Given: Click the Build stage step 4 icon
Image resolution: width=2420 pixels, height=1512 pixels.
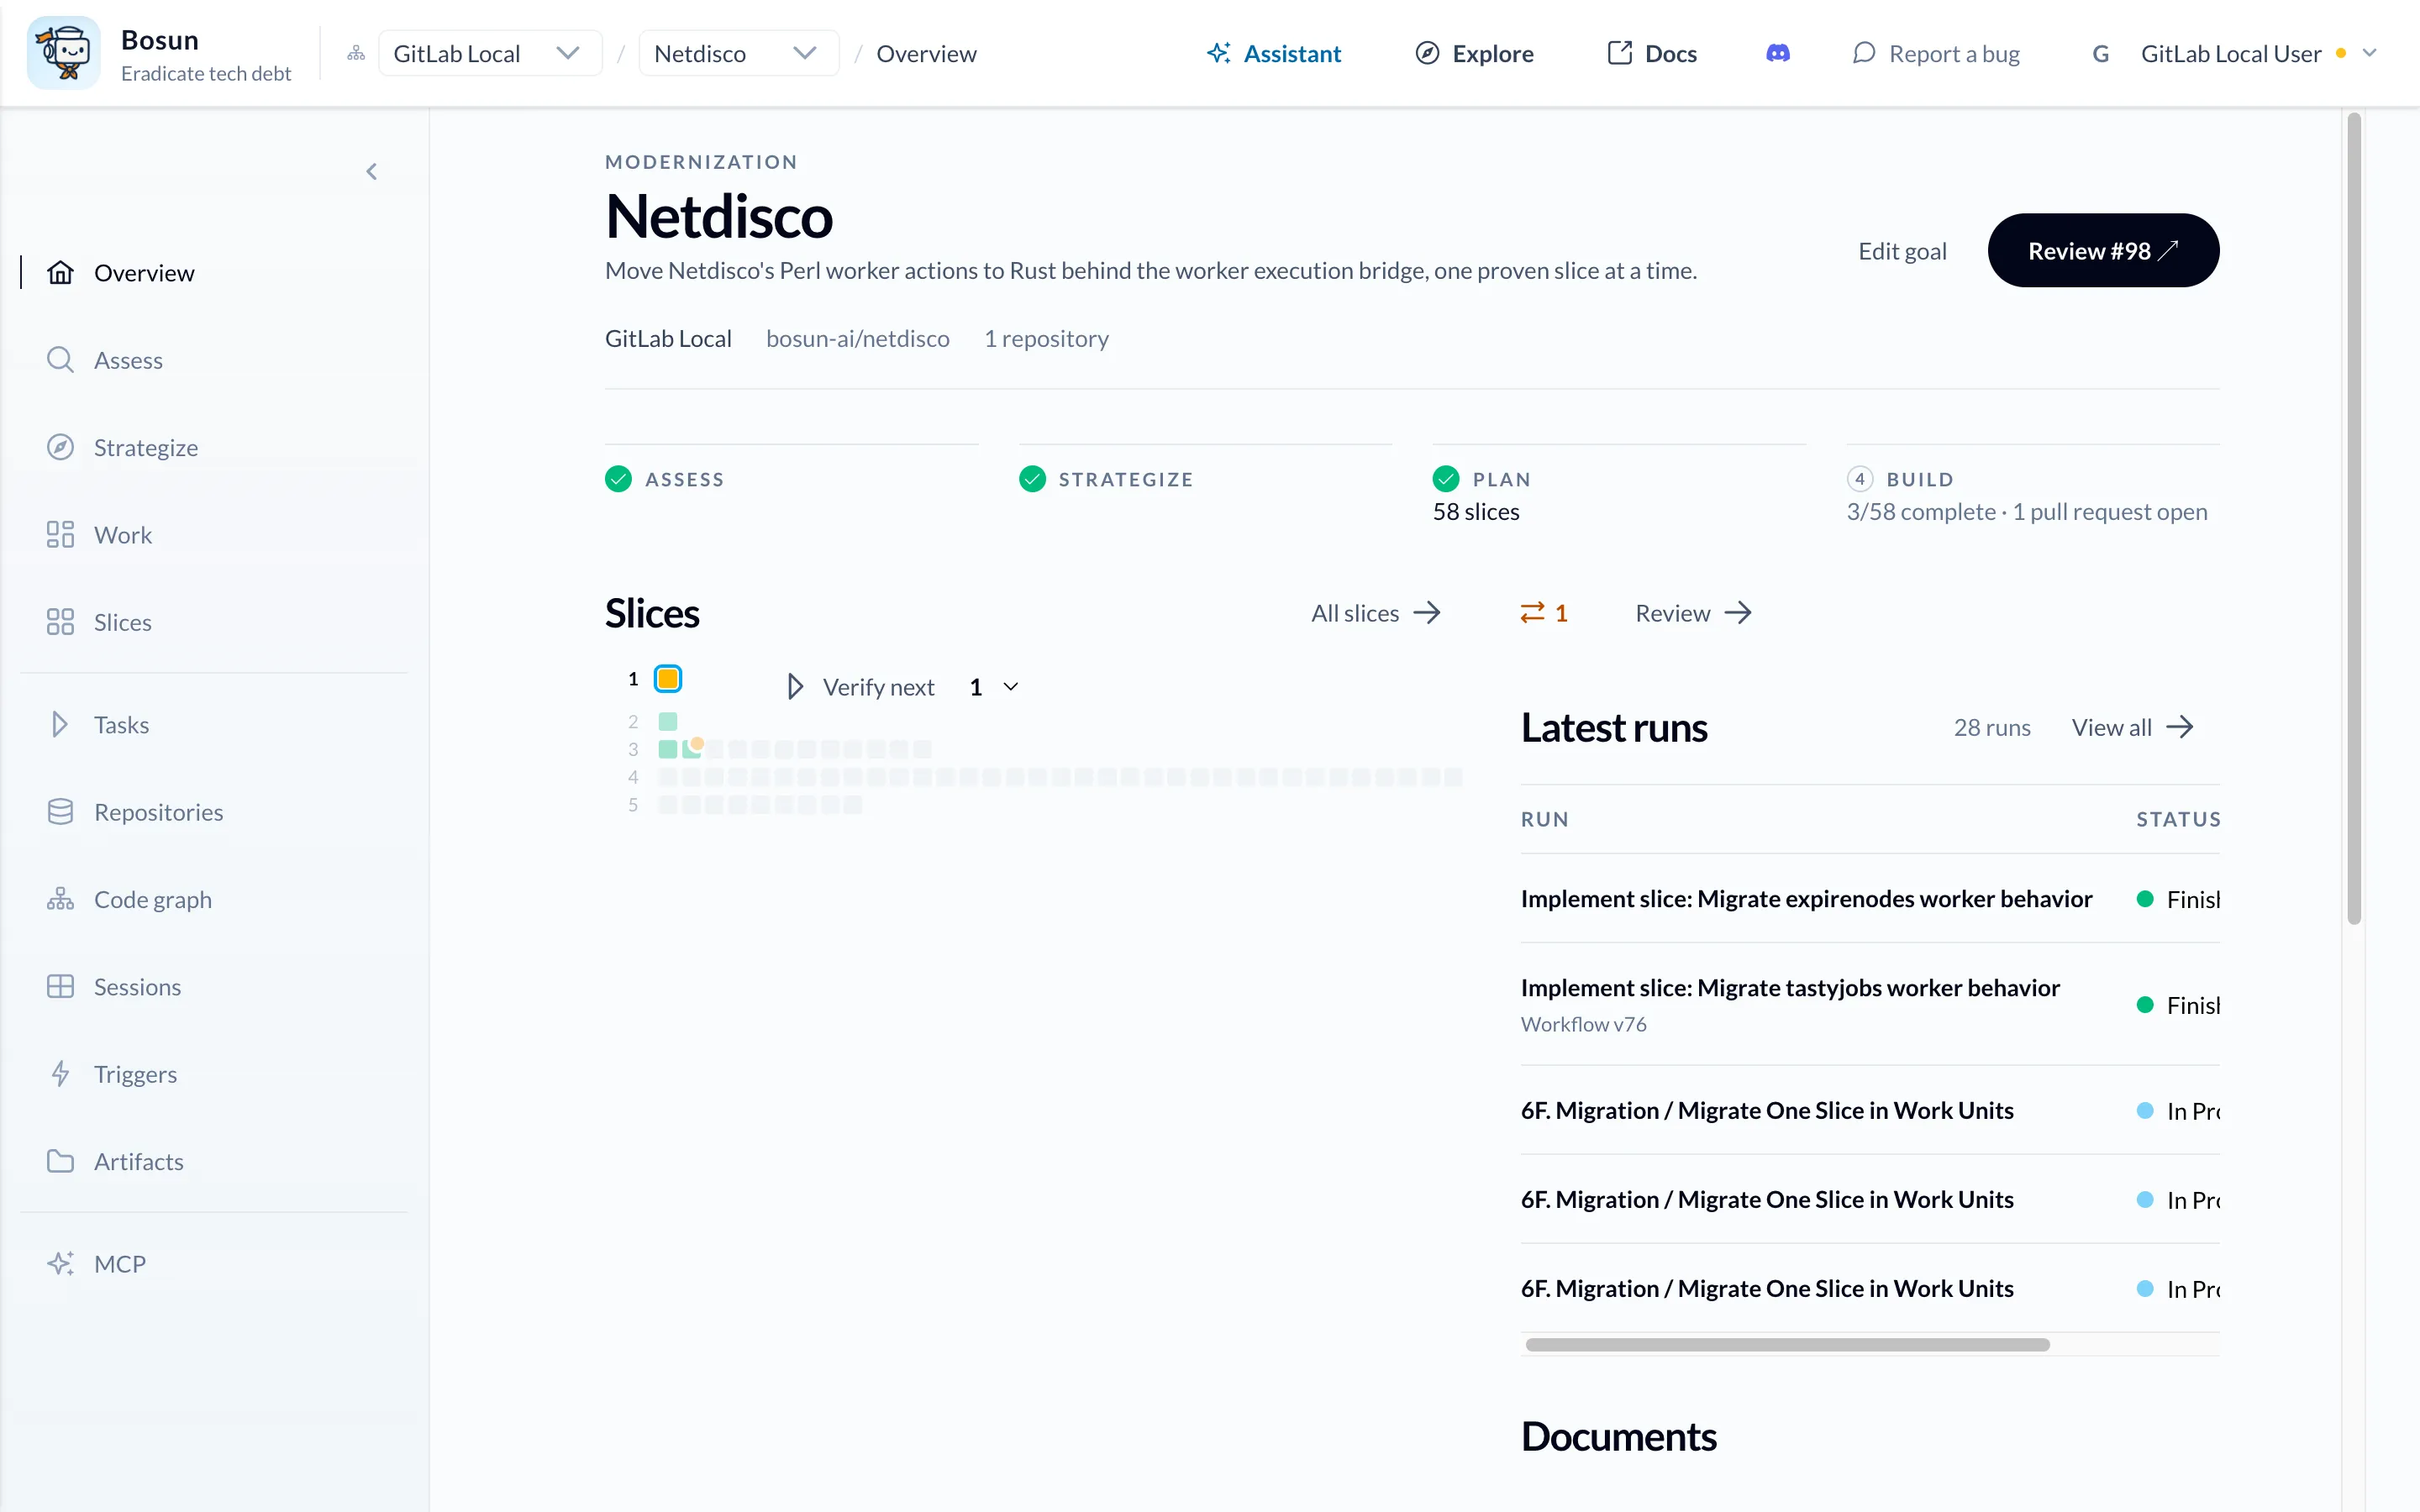Looking at the screenshot, I should (x=1859, y=479).
